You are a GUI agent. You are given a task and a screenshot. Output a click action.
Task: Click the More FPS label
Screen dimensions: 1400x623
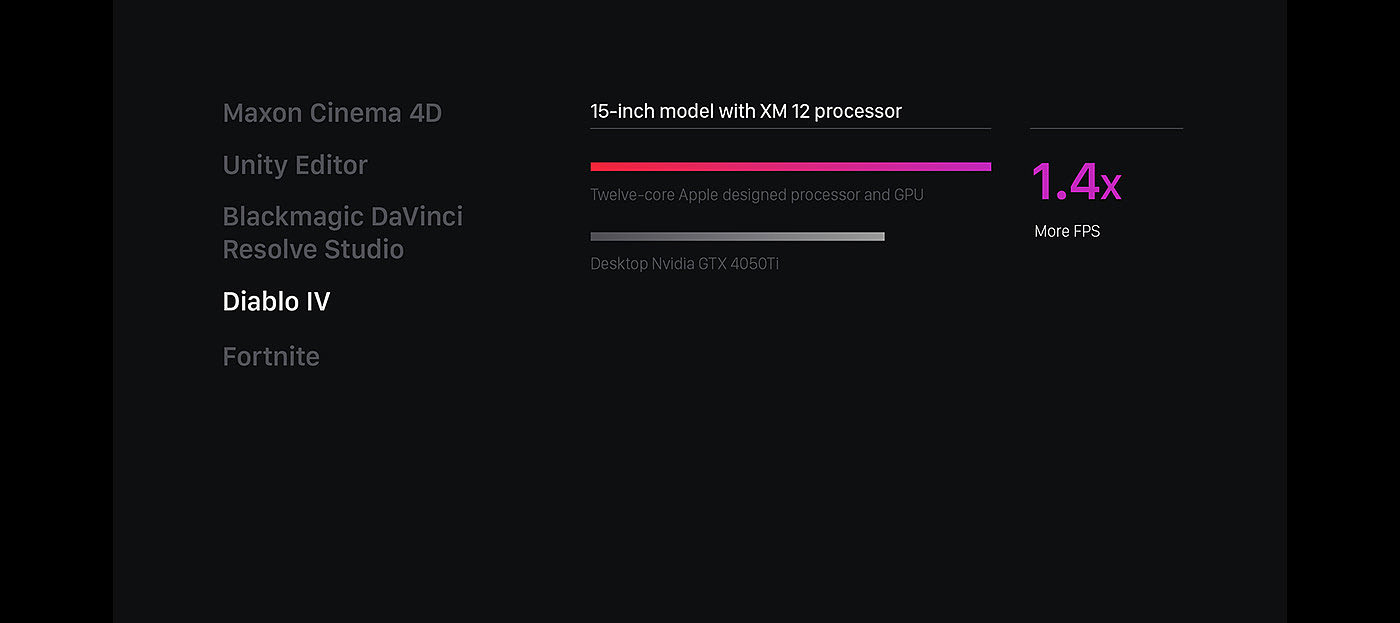(1067, 232)
